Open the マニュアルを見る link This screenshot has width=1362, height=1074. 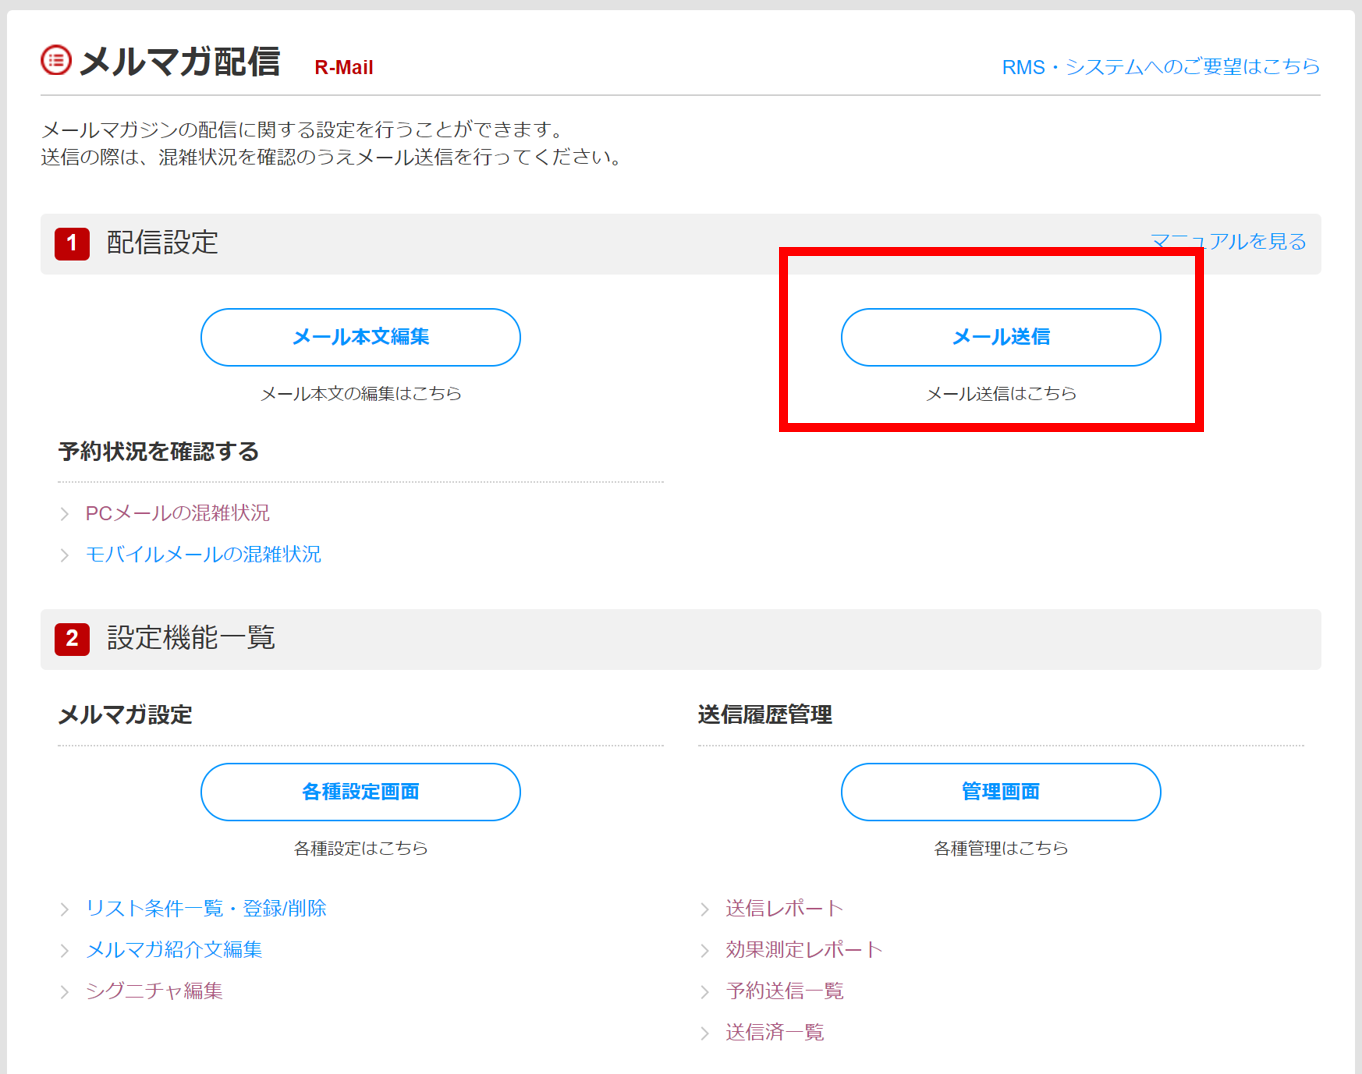click(x=1228, y=241)
